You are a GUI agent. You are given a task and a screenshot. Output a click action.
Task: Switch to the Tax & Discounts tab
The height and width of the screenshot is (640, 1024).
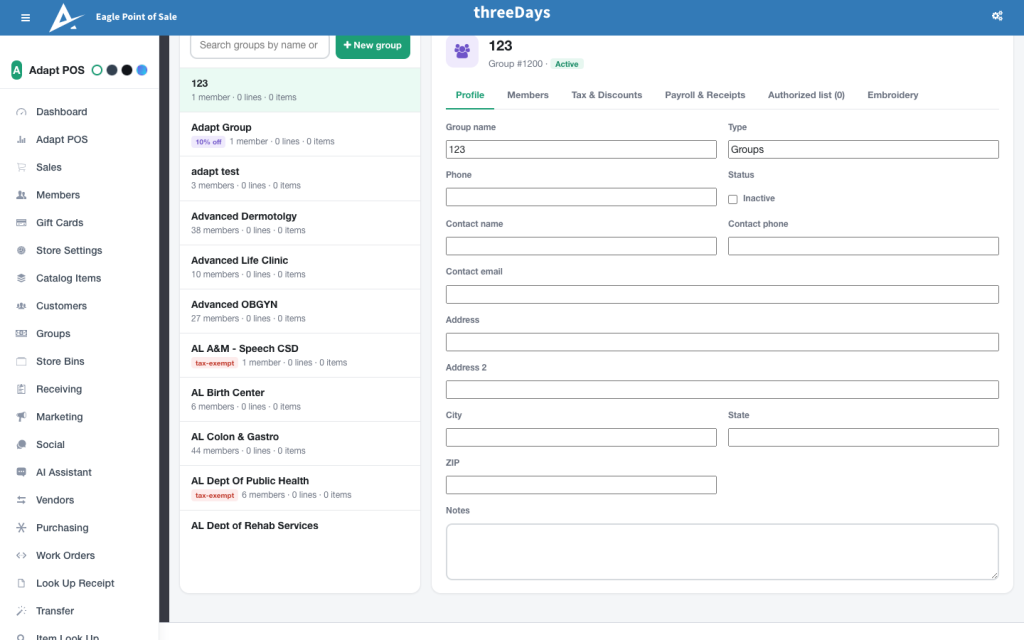[x=606, y=95]
